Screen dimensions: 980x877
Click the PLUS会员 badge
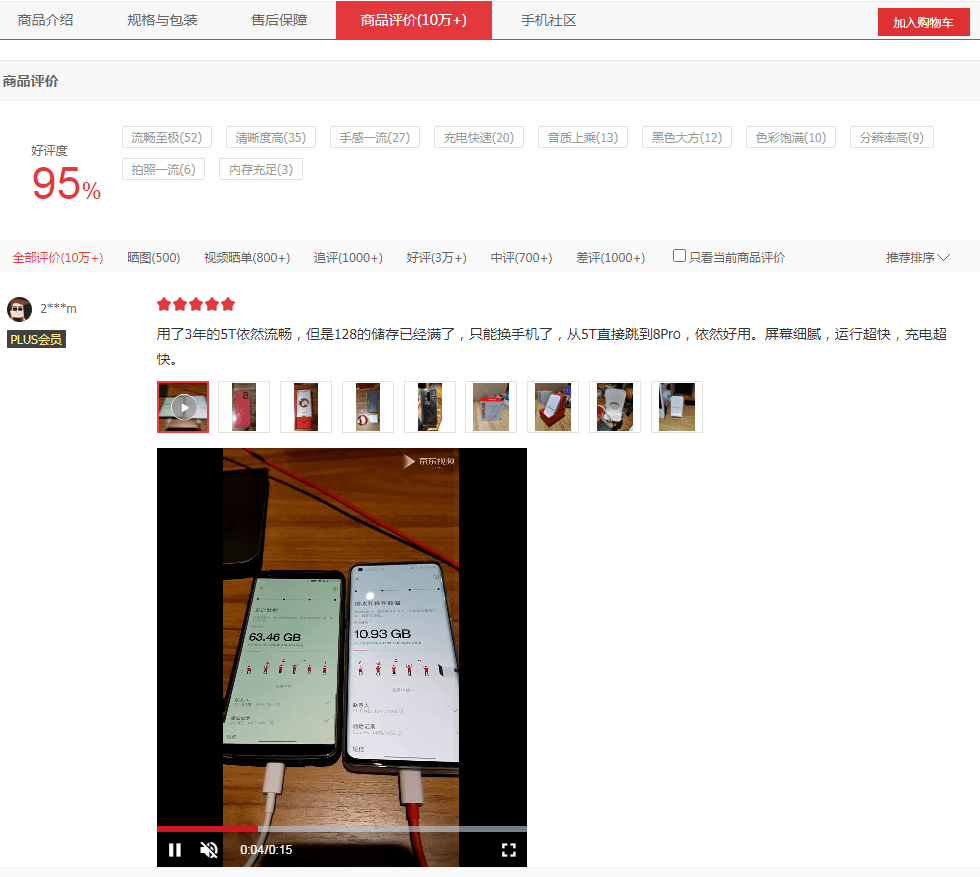(x=36, y=339)
